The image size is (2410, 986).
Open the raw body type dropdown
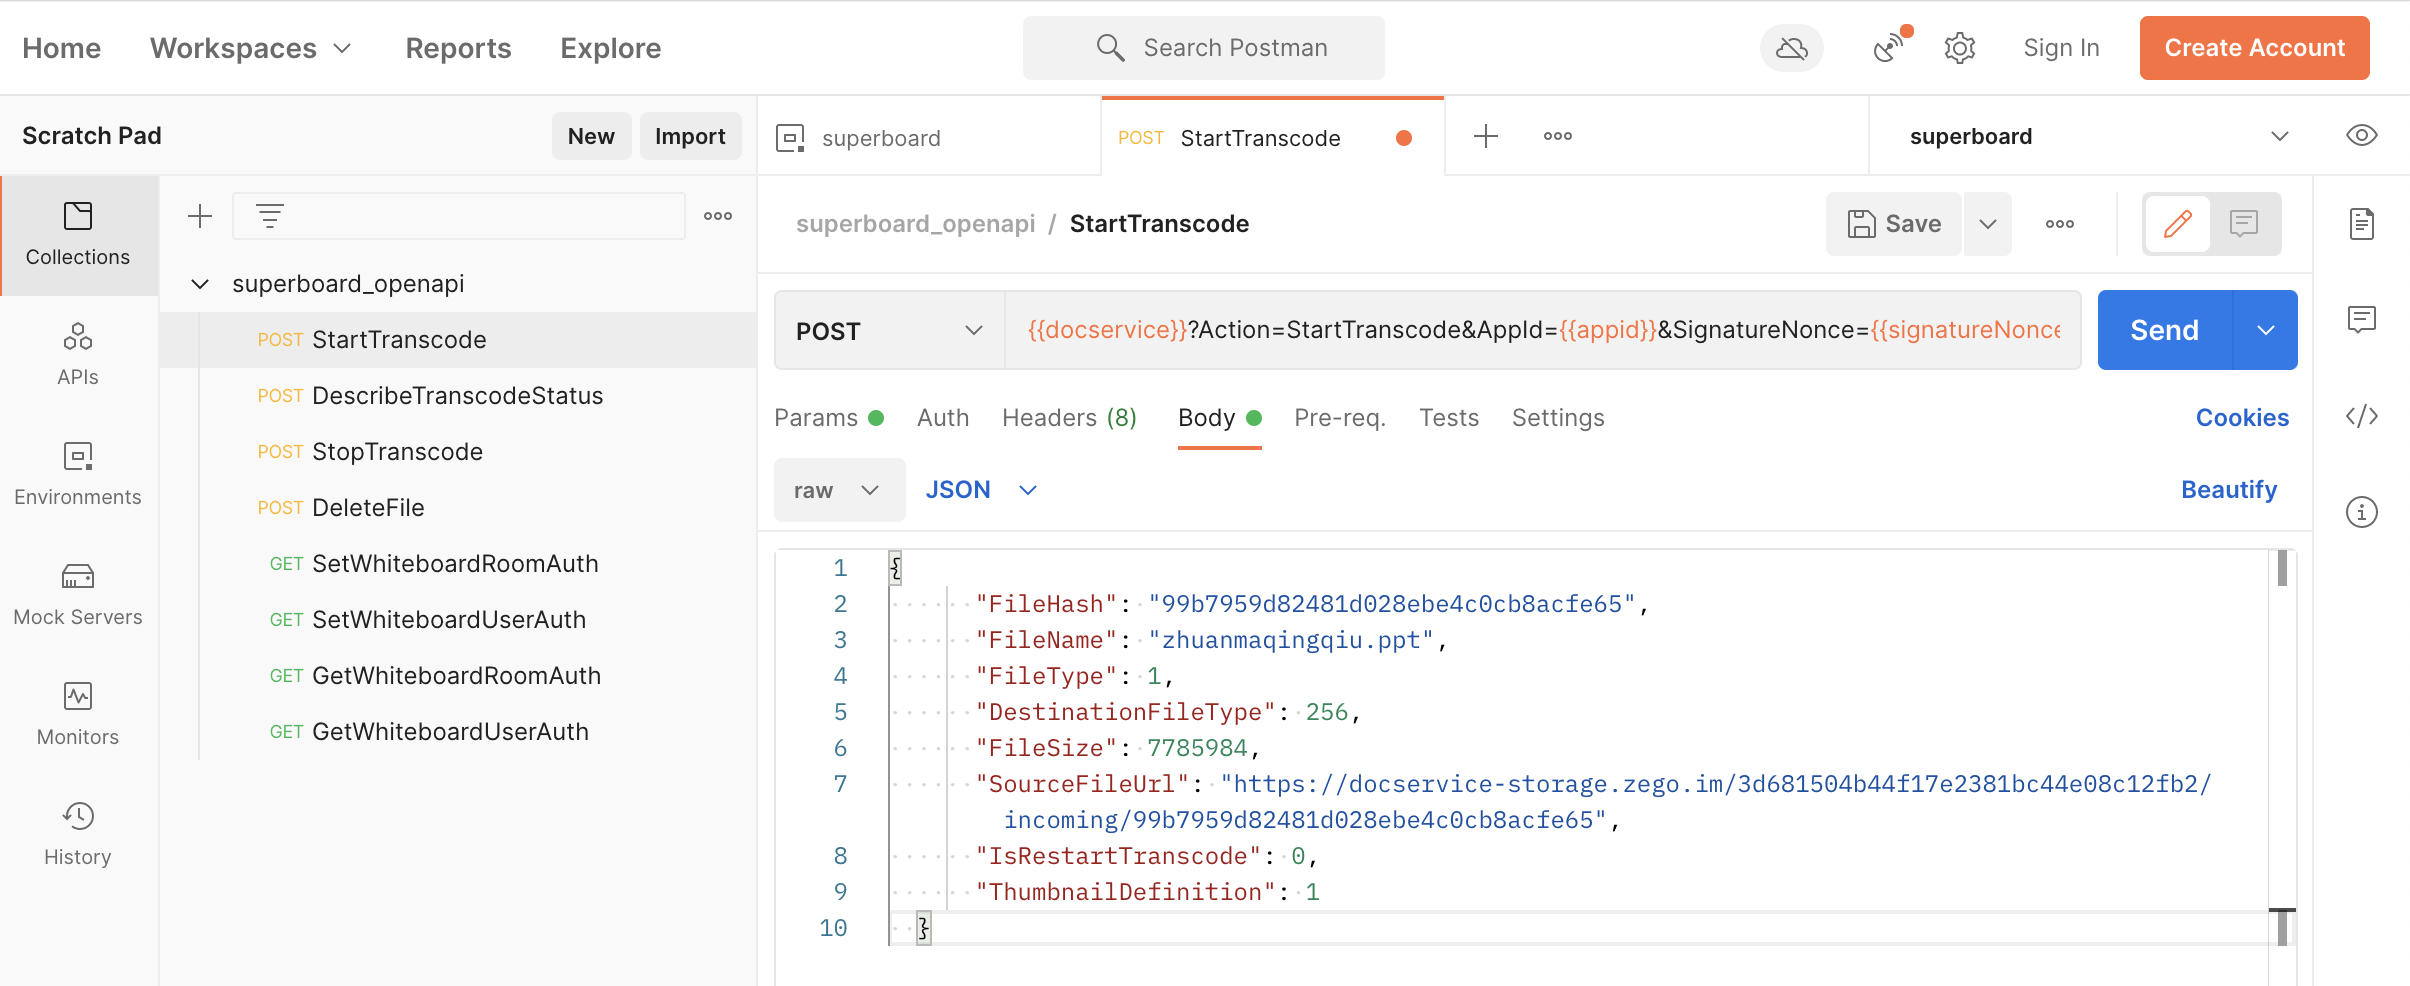pos(839,490)
